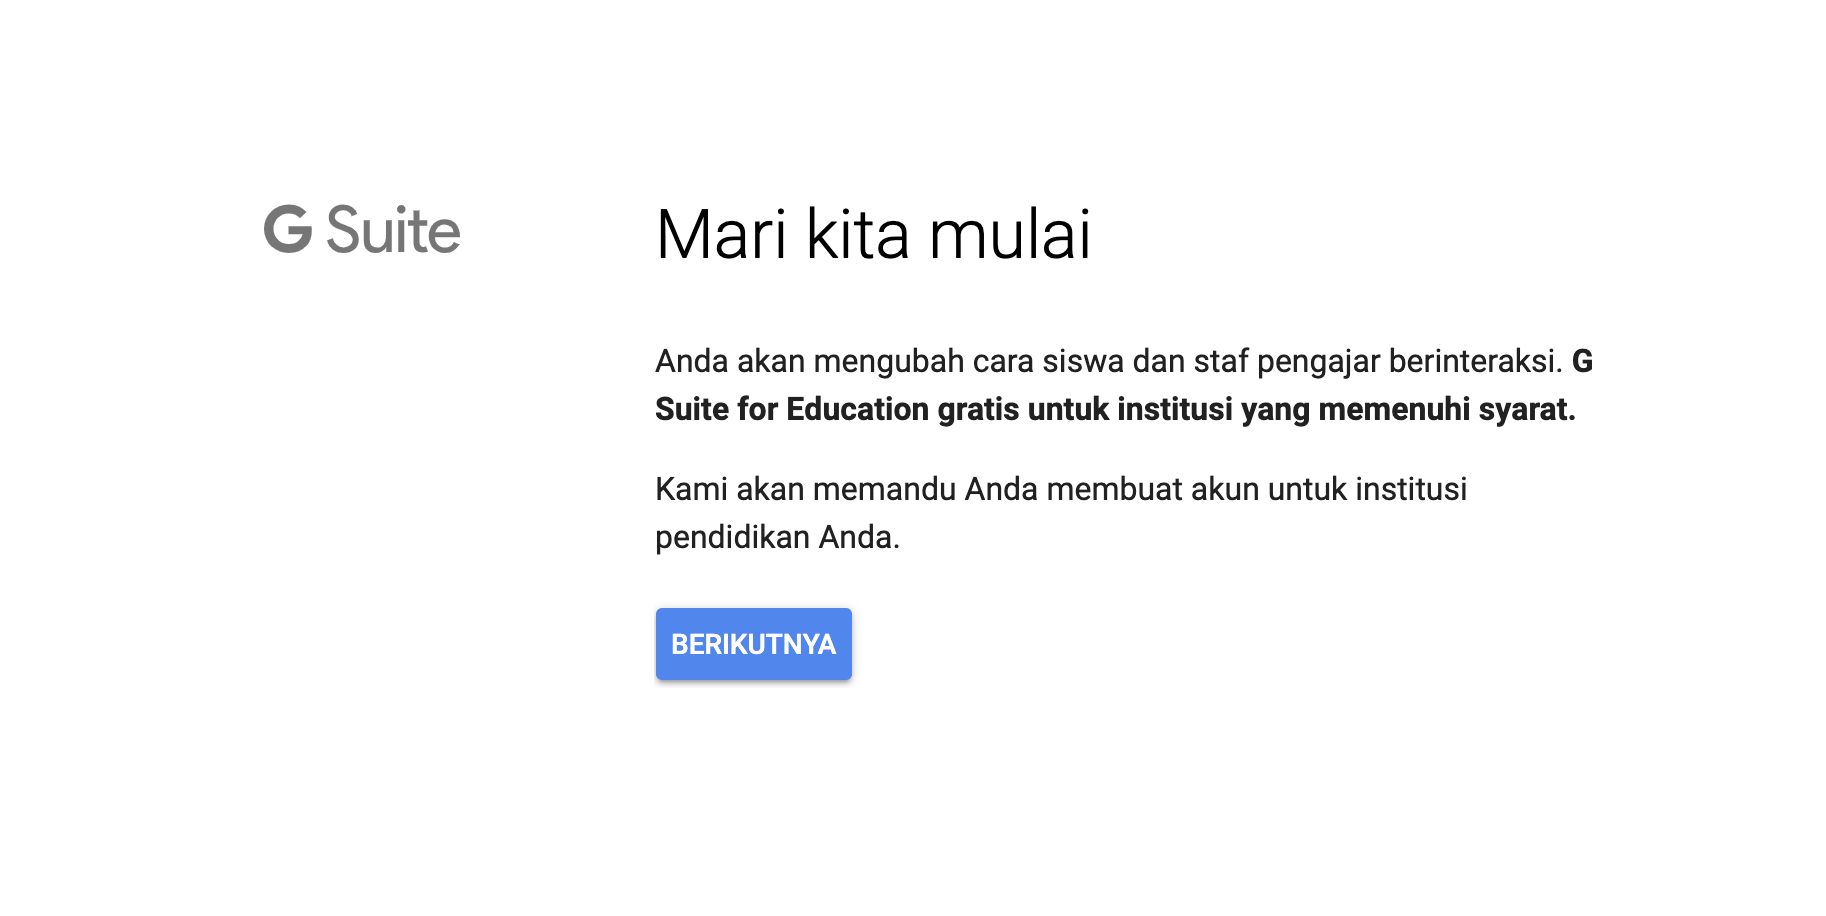
Task: Select the blue continue button
Action: [x=754, y=644]
